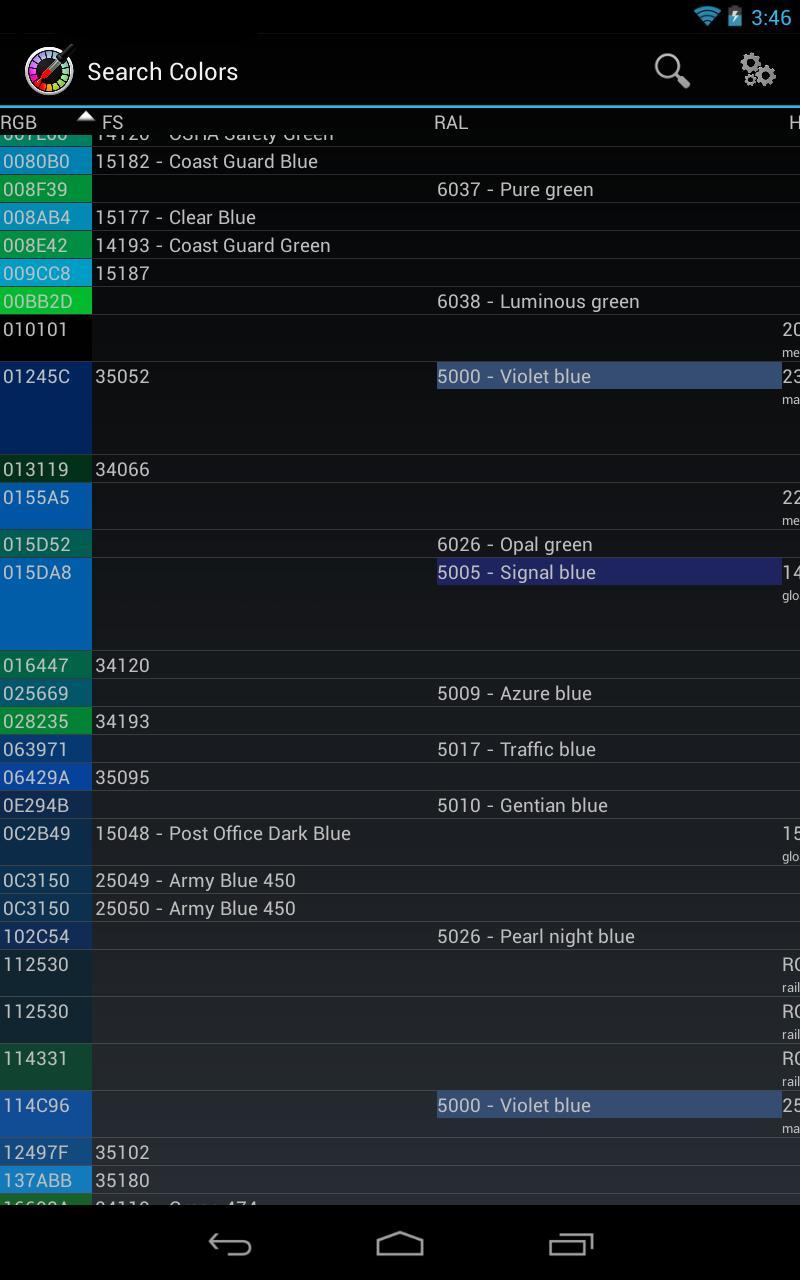Tap the Search Colors title
The image size is (800, 1280).
pos(163,72)
